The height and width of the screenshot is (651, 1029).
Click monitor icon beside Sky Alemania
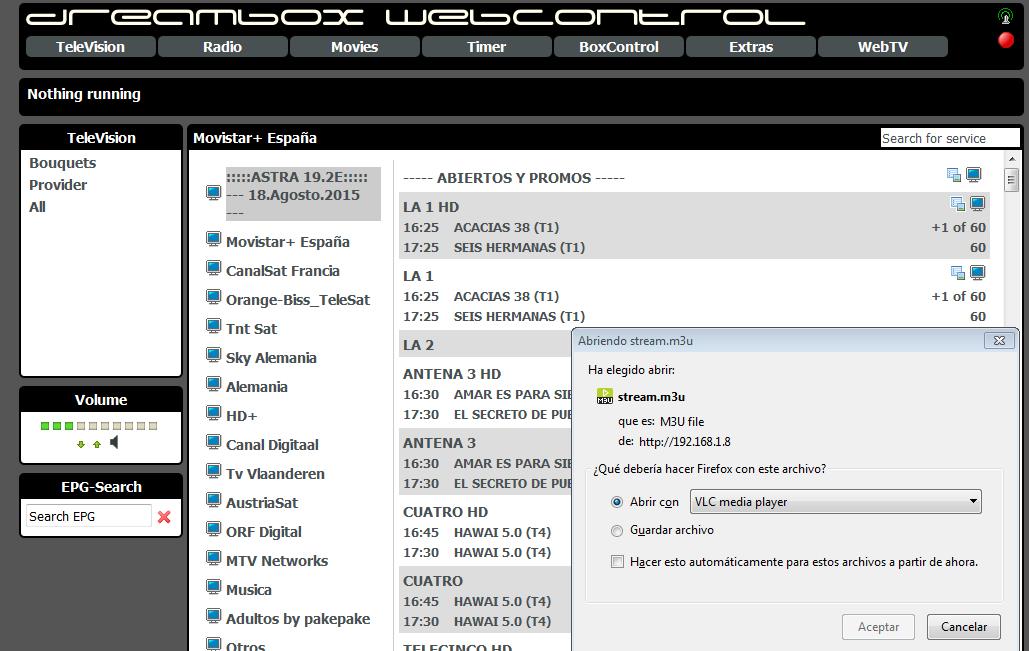click(x=213, y=355)
